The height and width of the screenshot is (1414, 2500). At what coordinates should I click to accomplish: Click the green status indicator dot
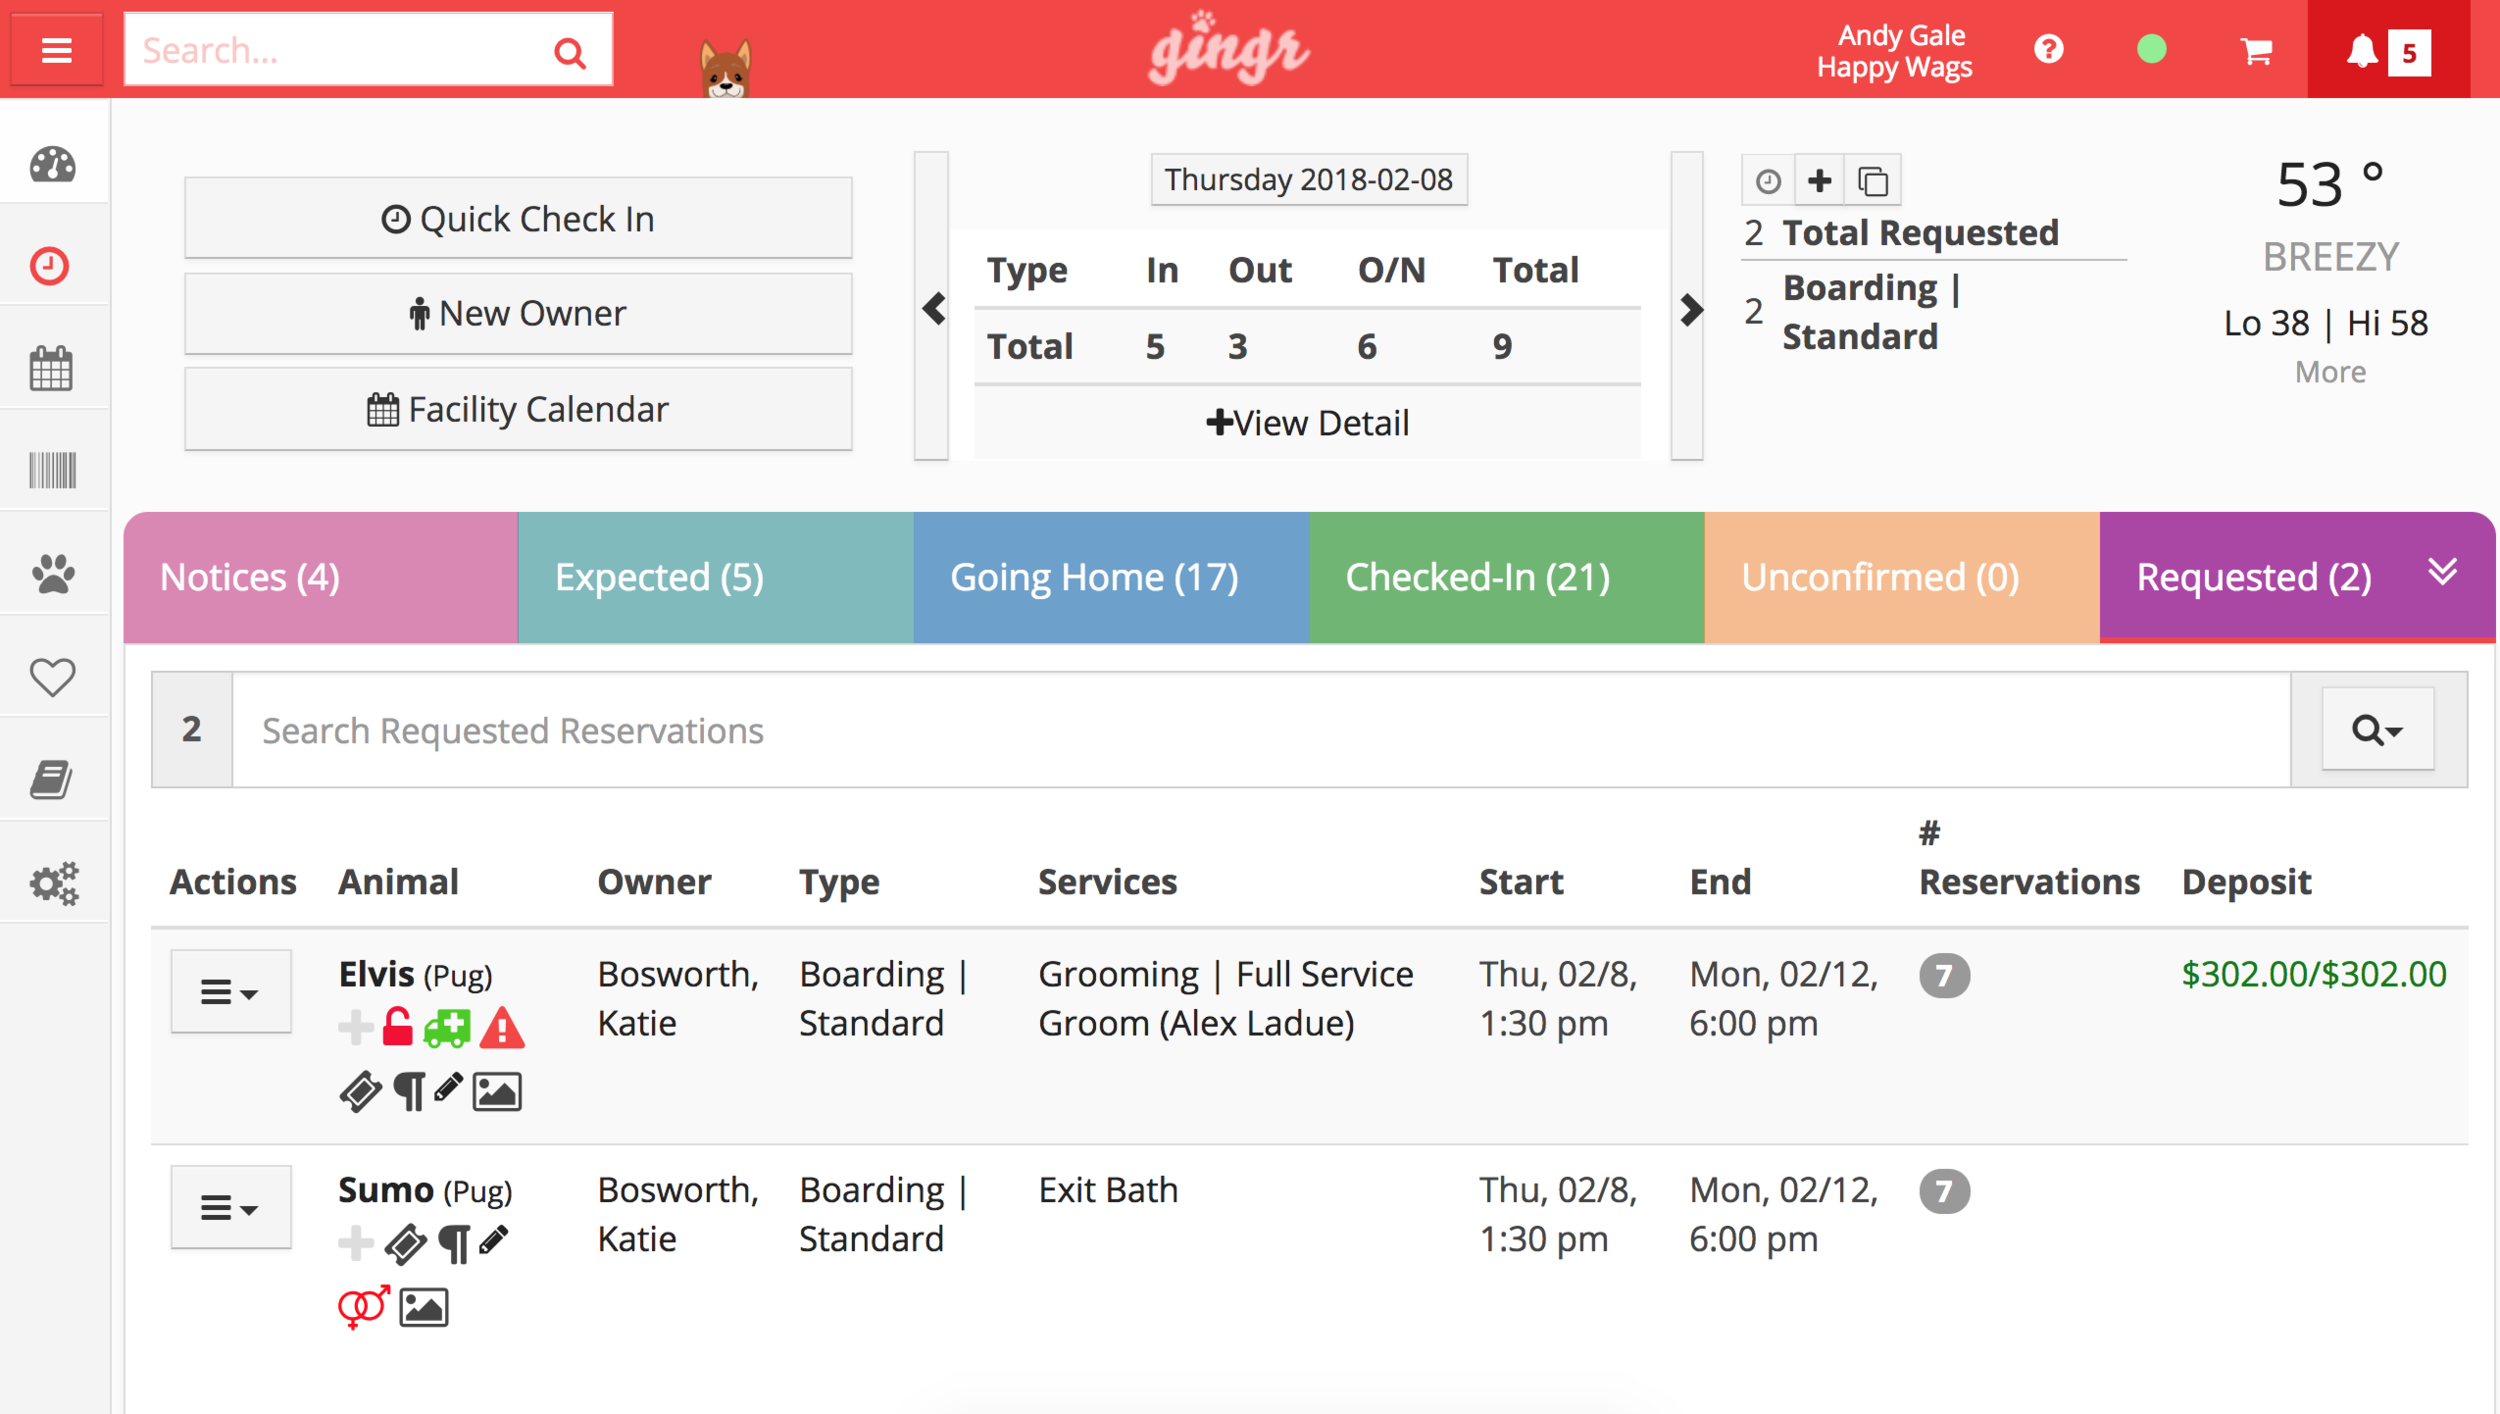(2151, 49)
